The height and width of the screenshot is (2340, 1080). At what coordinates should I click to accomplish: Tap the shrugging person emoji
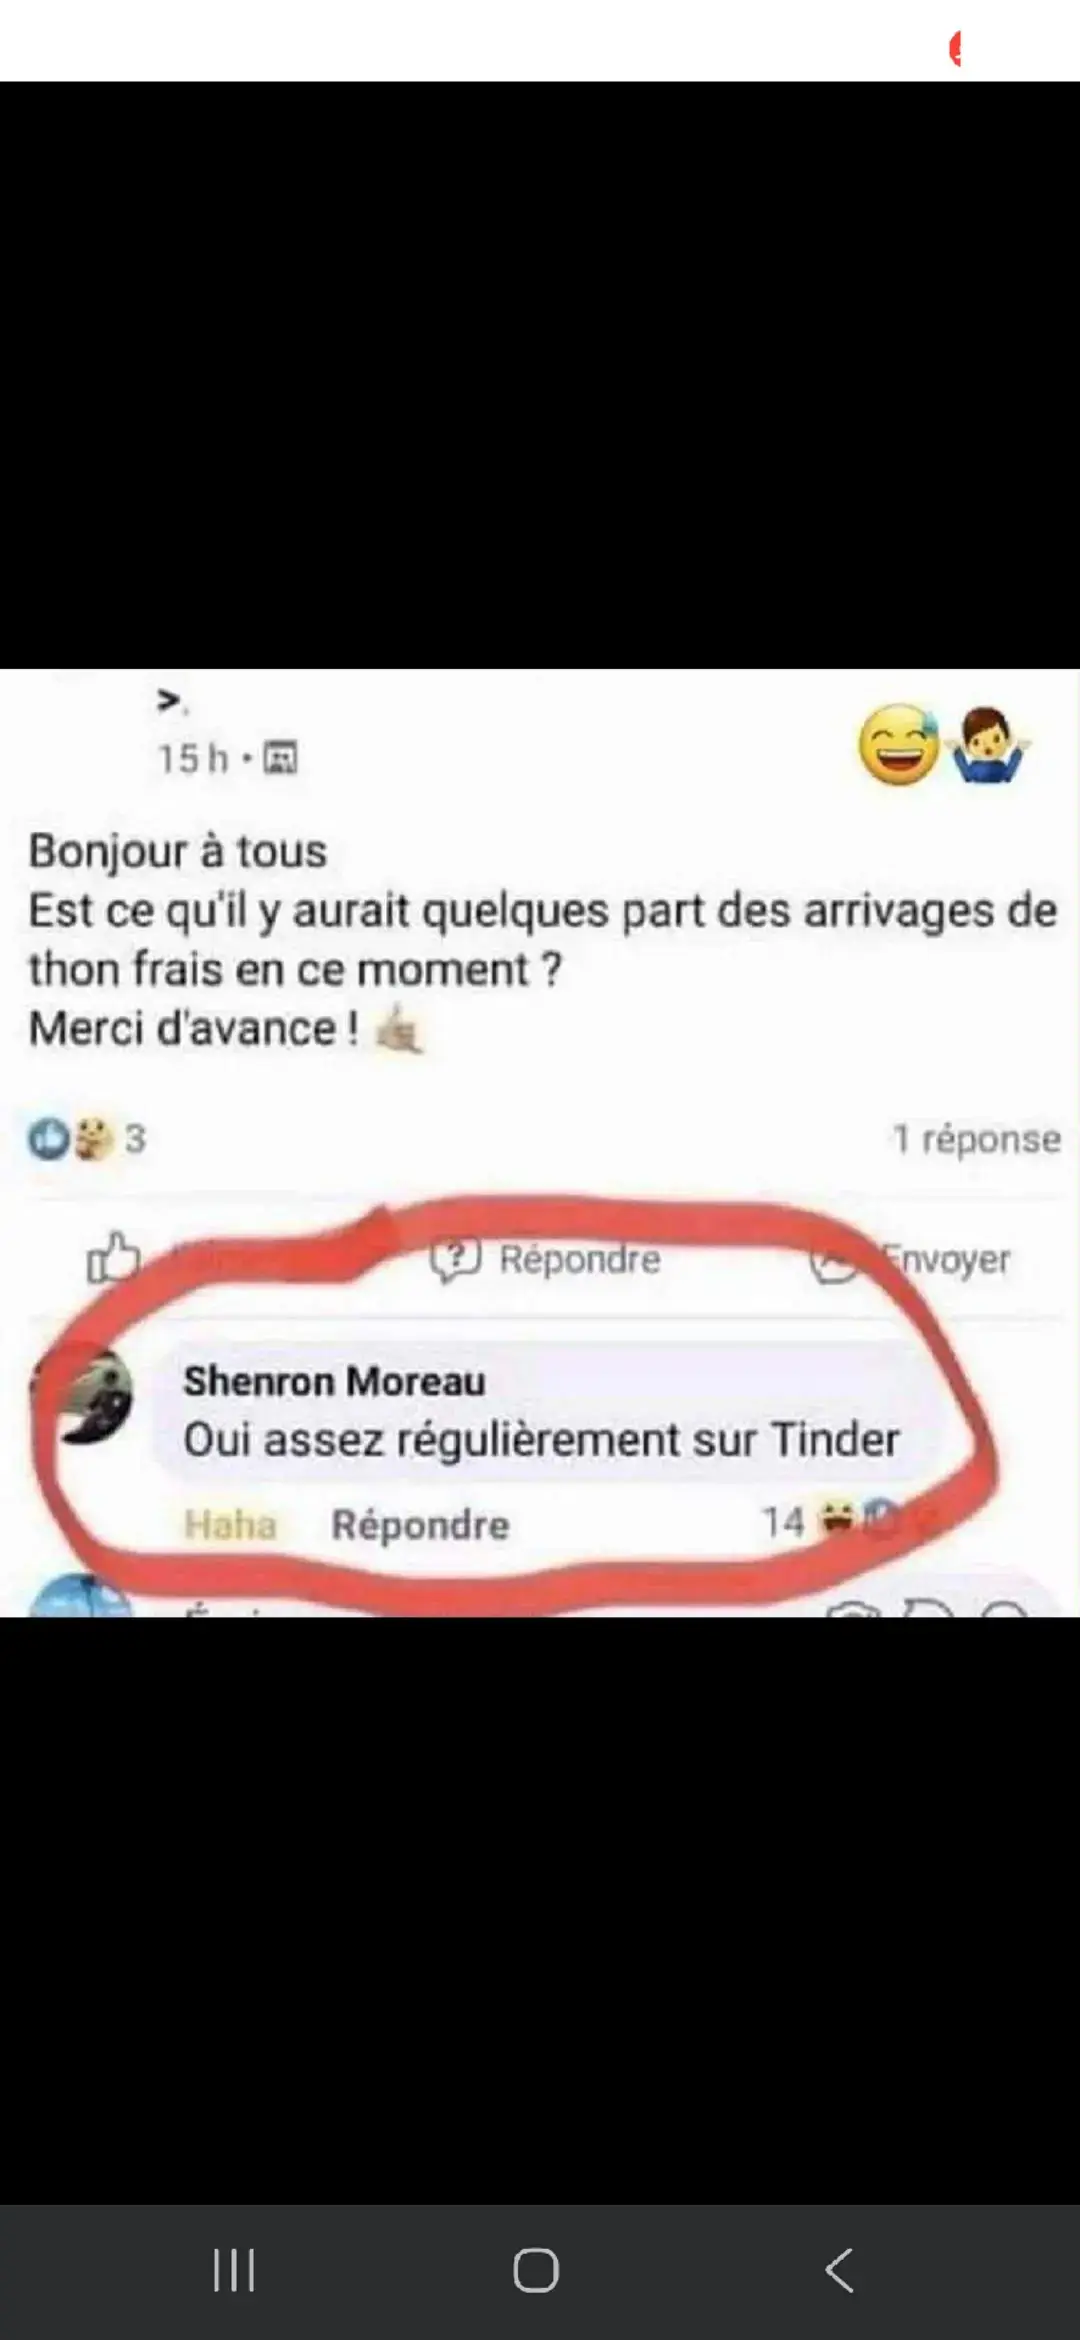tap(988, 746)
